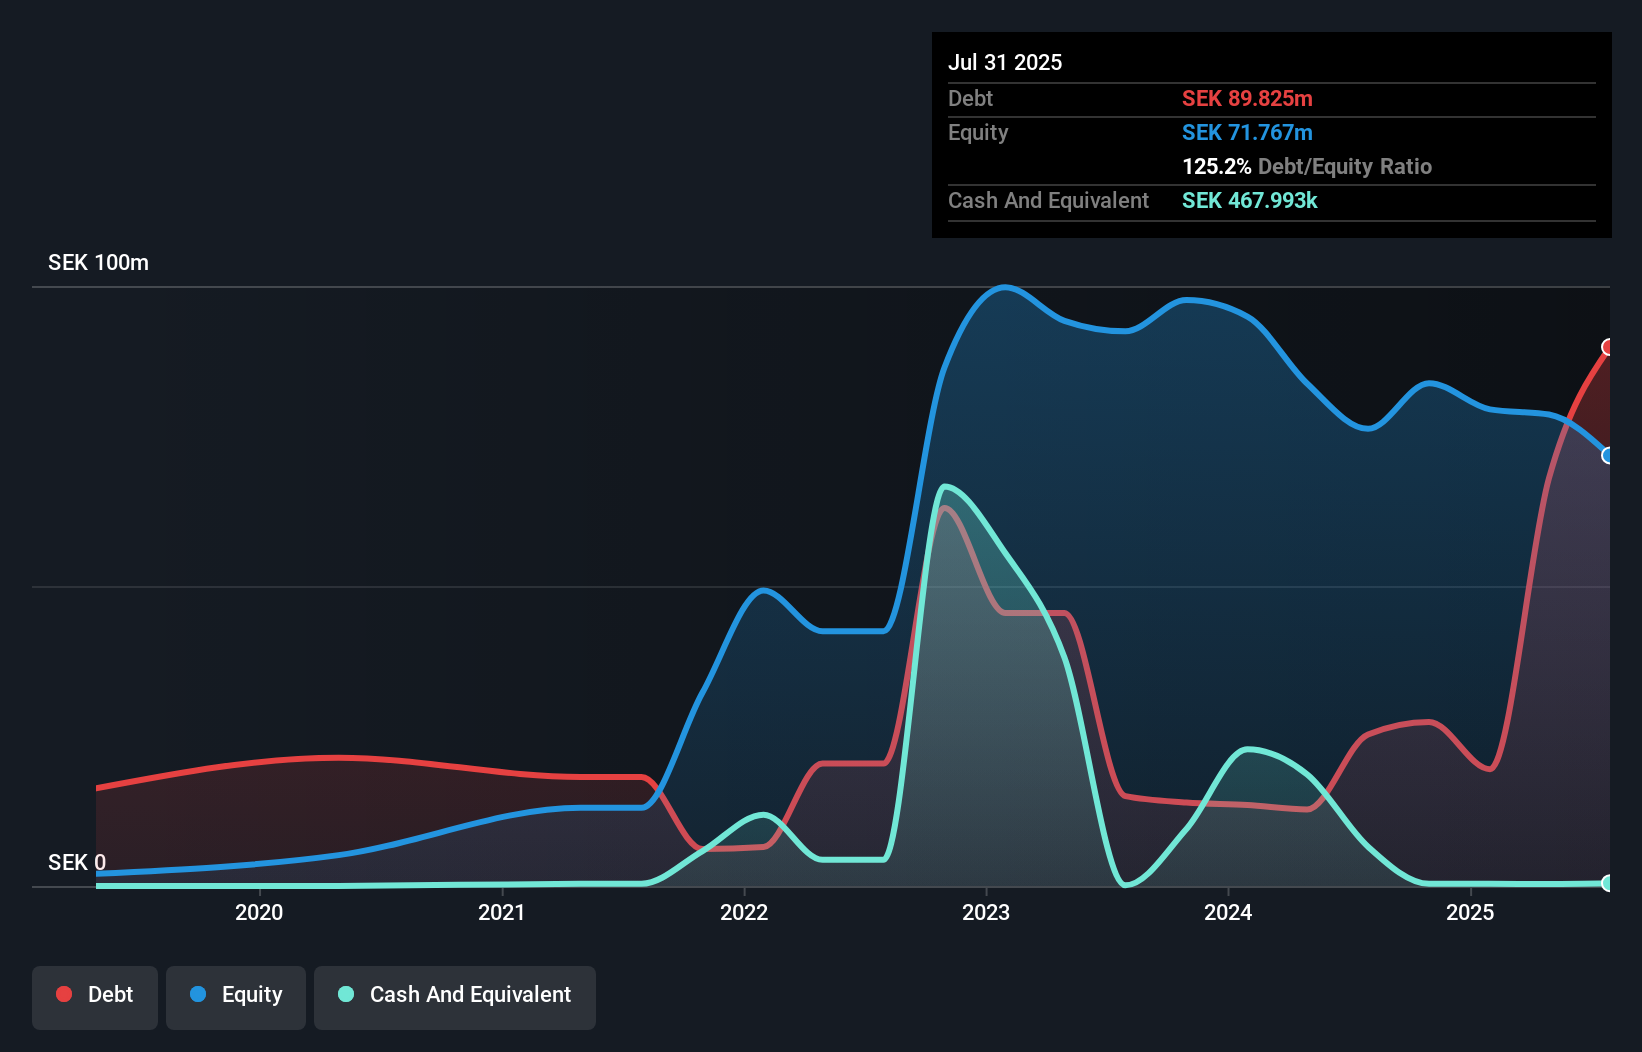Click the teal Cash And Equivalent legend dot

click(345, 994)
